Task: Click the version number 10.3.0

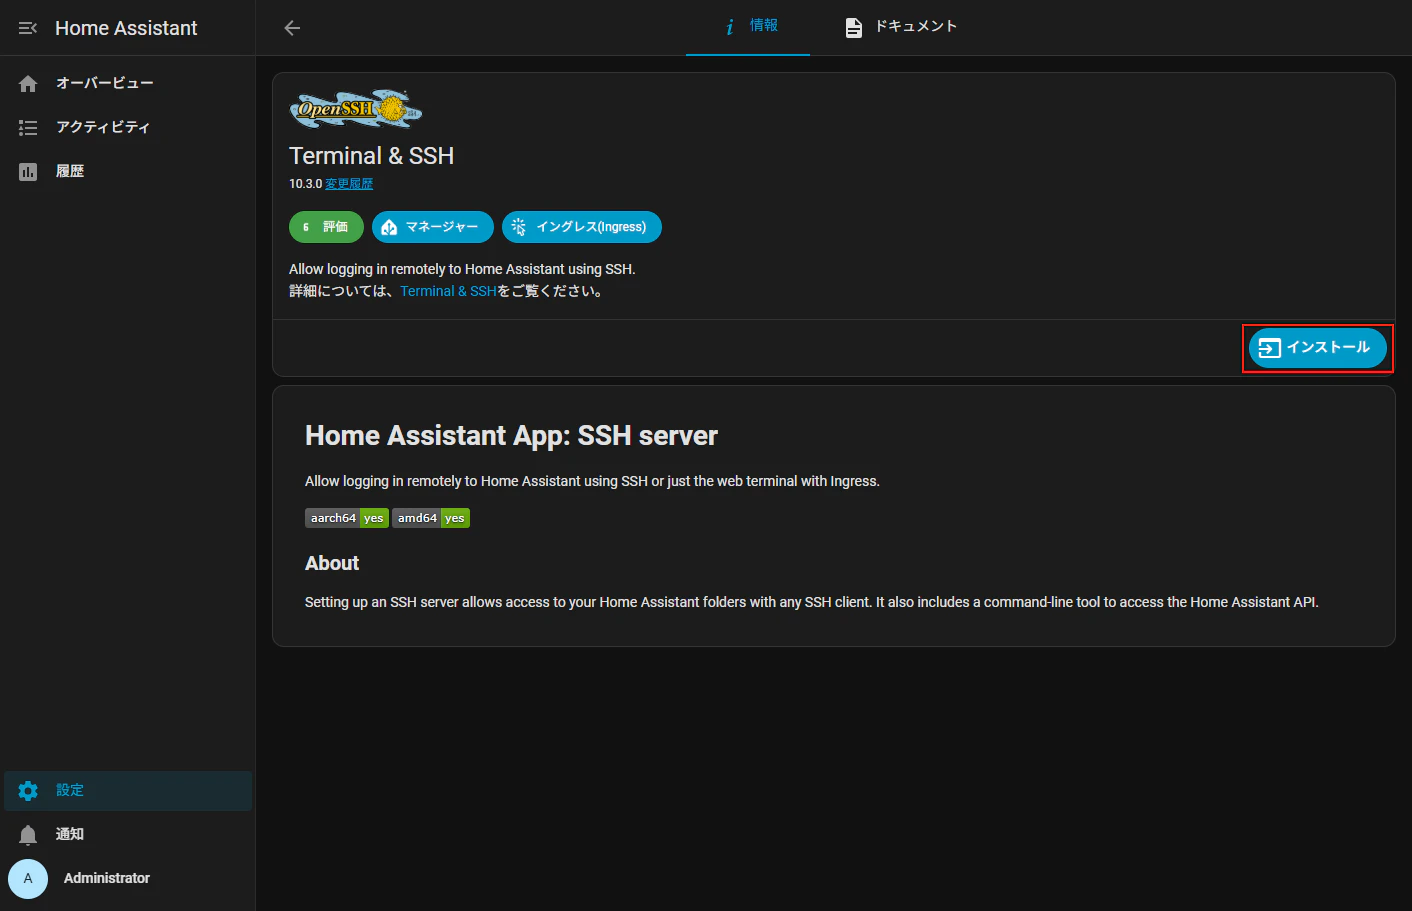Action: pos(305,184)
